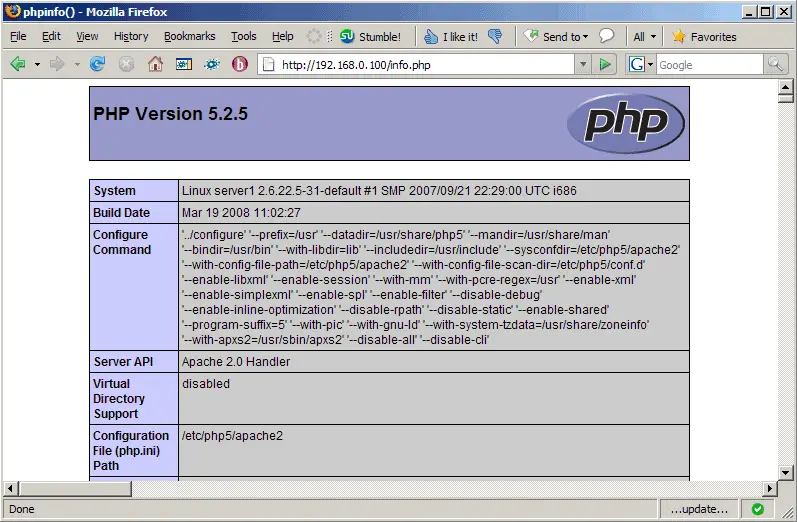Open the 'All' topics dropdown
Screen dimensions: 797x522
pos(645,37)
